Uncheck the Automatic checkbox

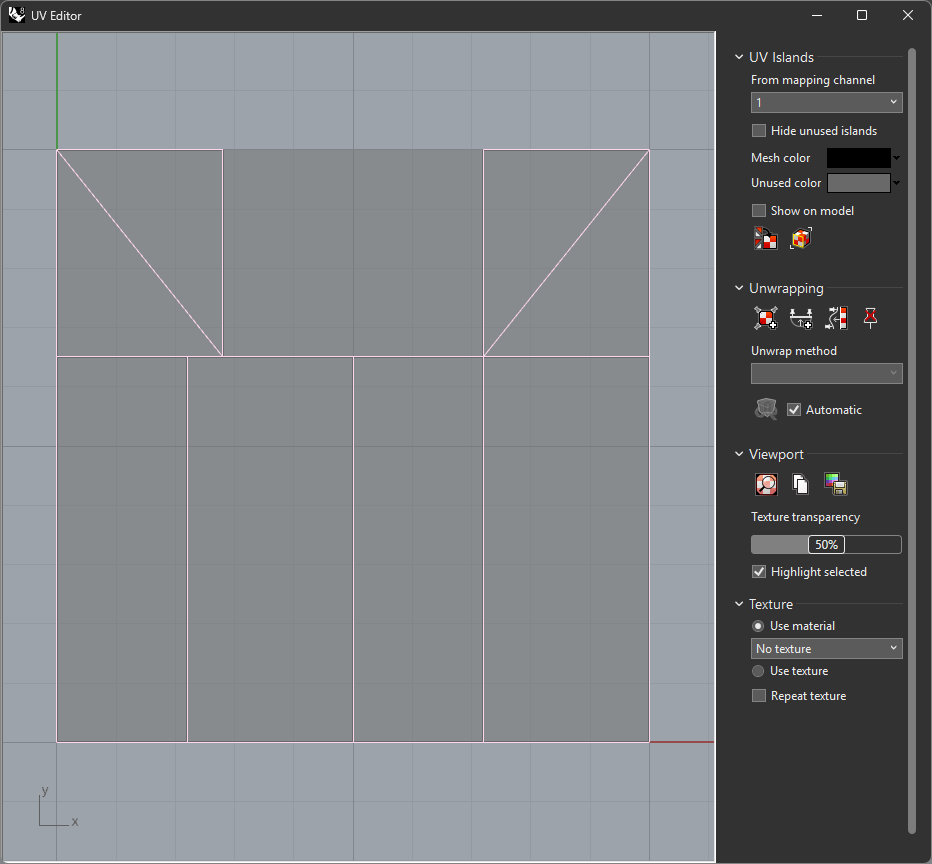(794, 410)
